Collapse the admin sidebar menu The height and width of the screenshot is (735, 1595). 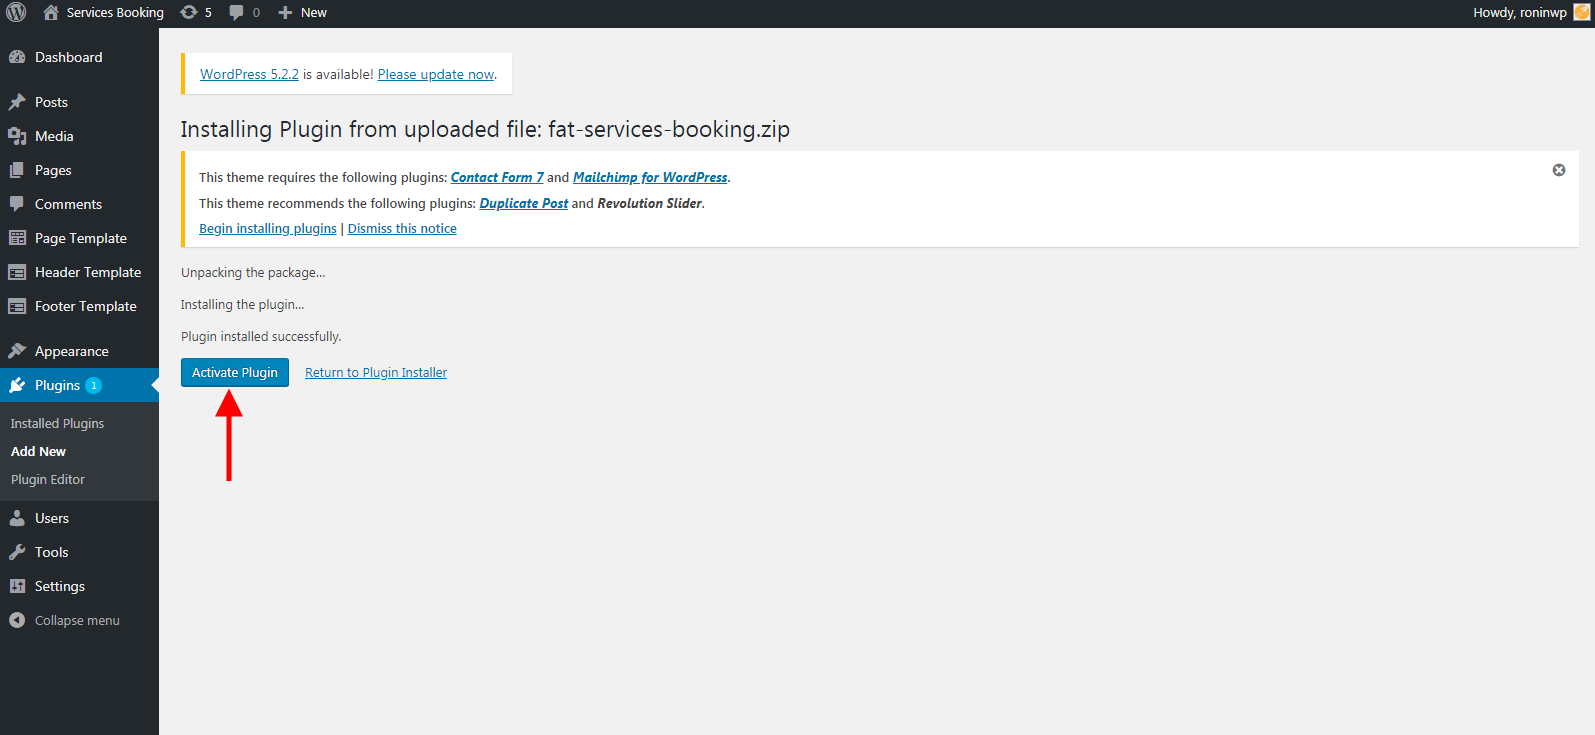coord(64,620)
